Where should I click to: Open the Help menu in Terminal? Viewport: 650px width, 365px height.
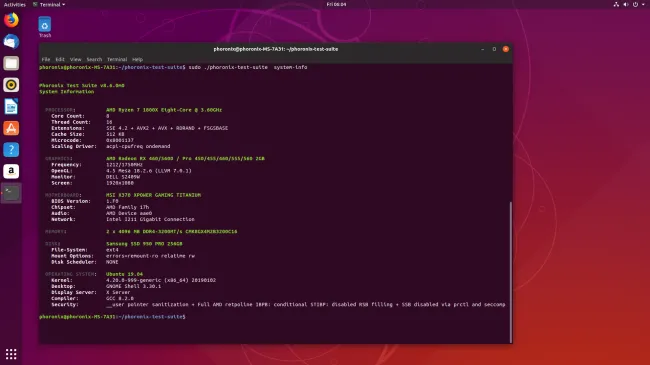[137, 59]
